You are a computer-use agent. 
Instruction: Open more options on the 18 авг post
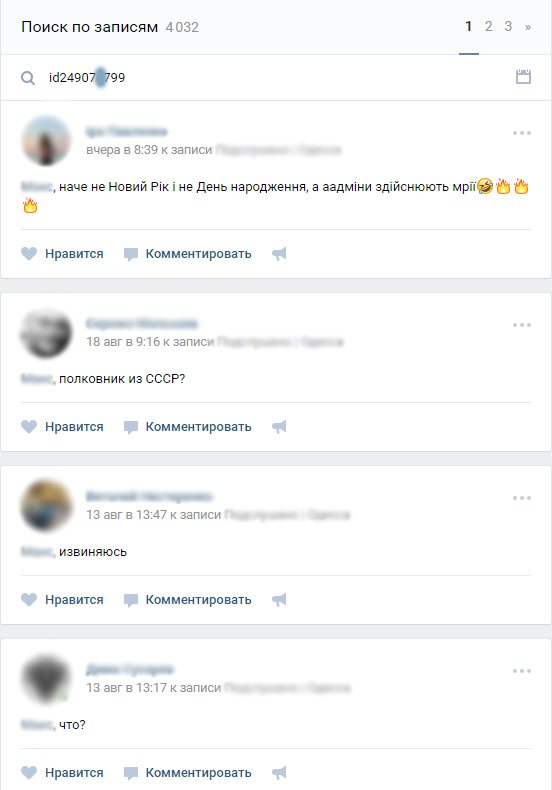tap(522, 325)
